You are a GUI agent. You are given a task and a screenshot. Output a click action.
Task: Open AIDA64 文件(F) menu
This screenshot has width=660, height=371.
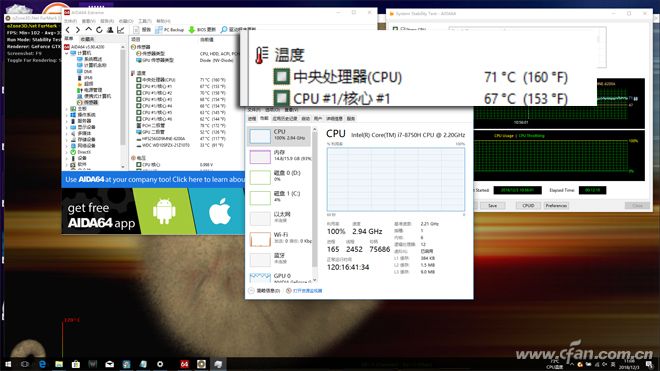tap(70, 21)
